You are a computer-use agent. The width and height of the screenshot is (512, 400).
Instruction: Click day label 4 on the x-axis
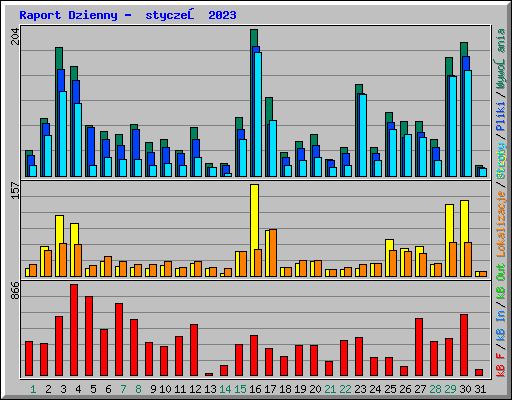point(78,389)
